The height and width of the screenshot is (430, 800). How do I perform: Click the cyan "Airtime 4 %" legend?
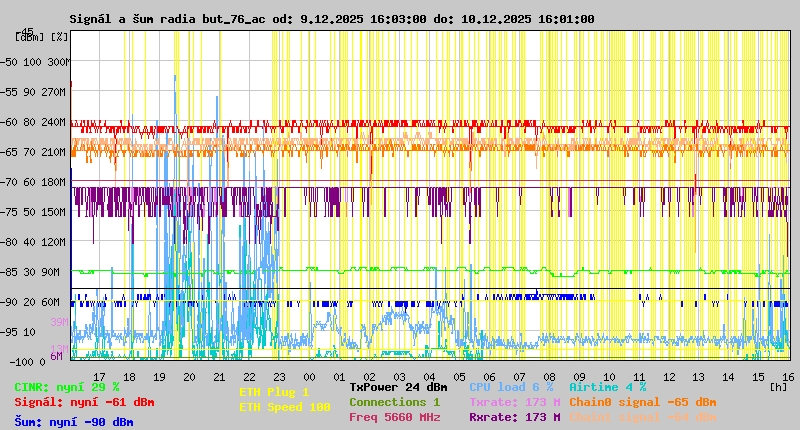[x=607, y=387]
